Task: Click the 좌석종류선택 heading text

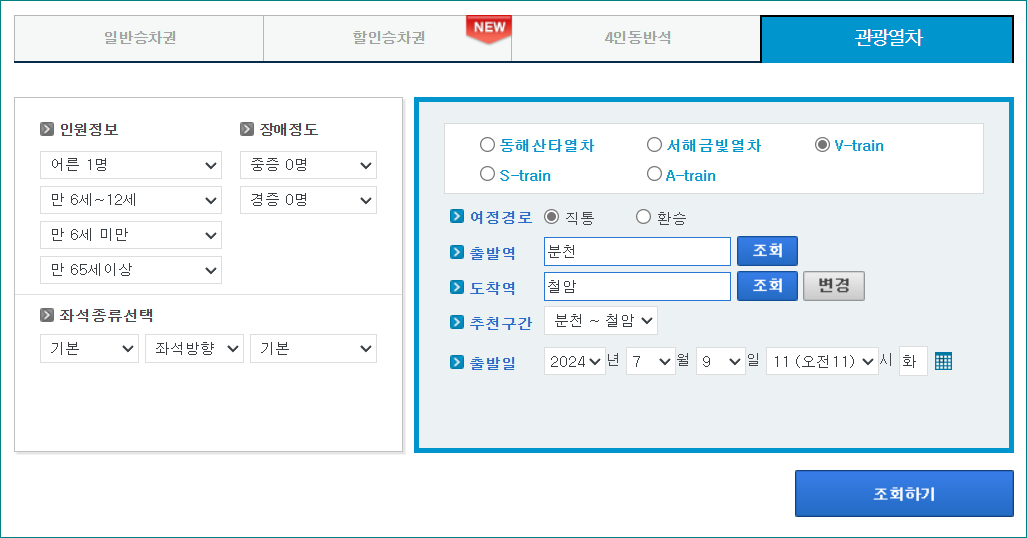Action: point(106,315)
